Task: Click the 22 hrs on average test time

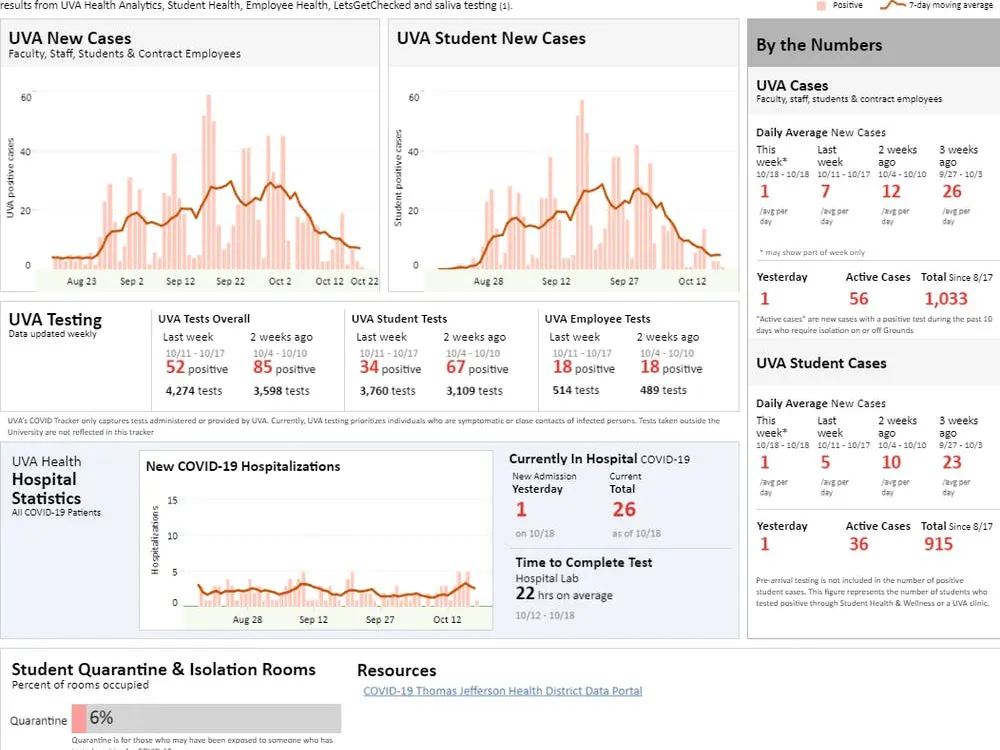Action: [x=526, y=594]
